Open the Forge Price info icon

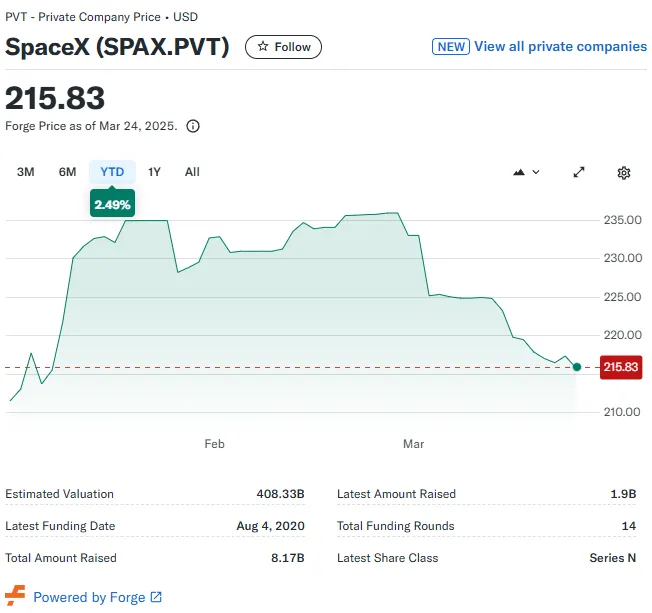(193, 126)
